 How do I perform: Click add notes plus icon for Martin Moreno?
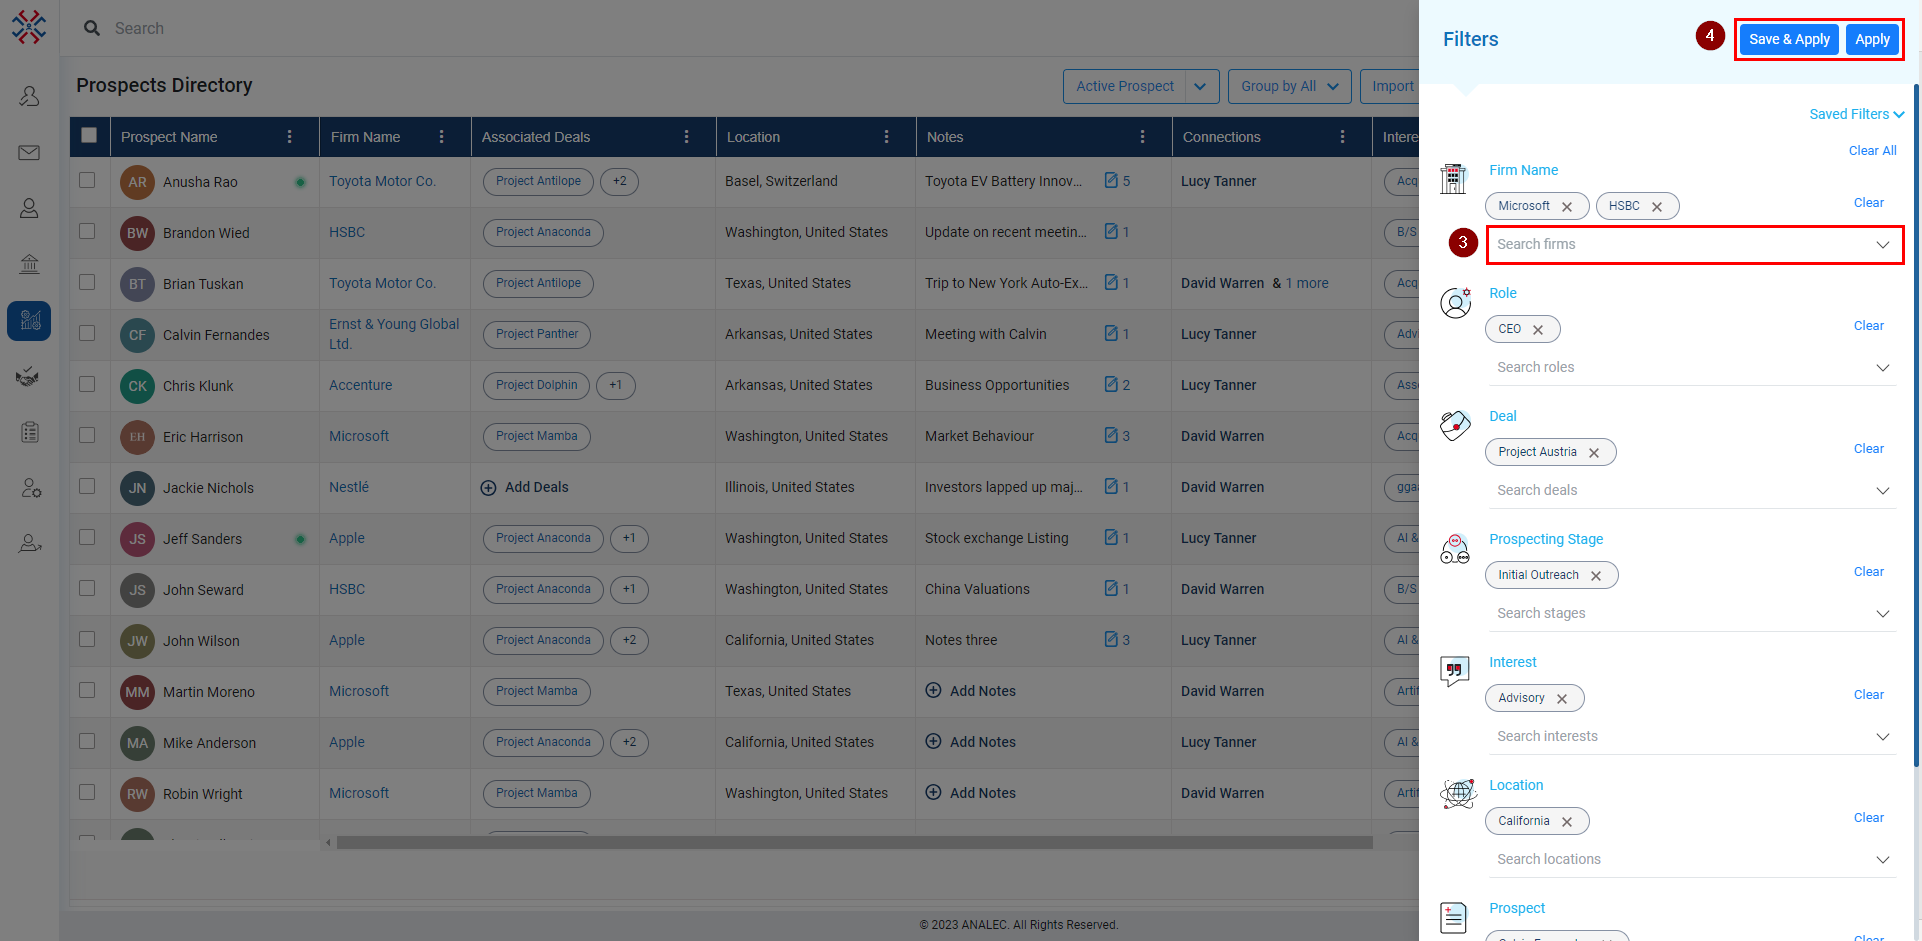click(933, 690)
